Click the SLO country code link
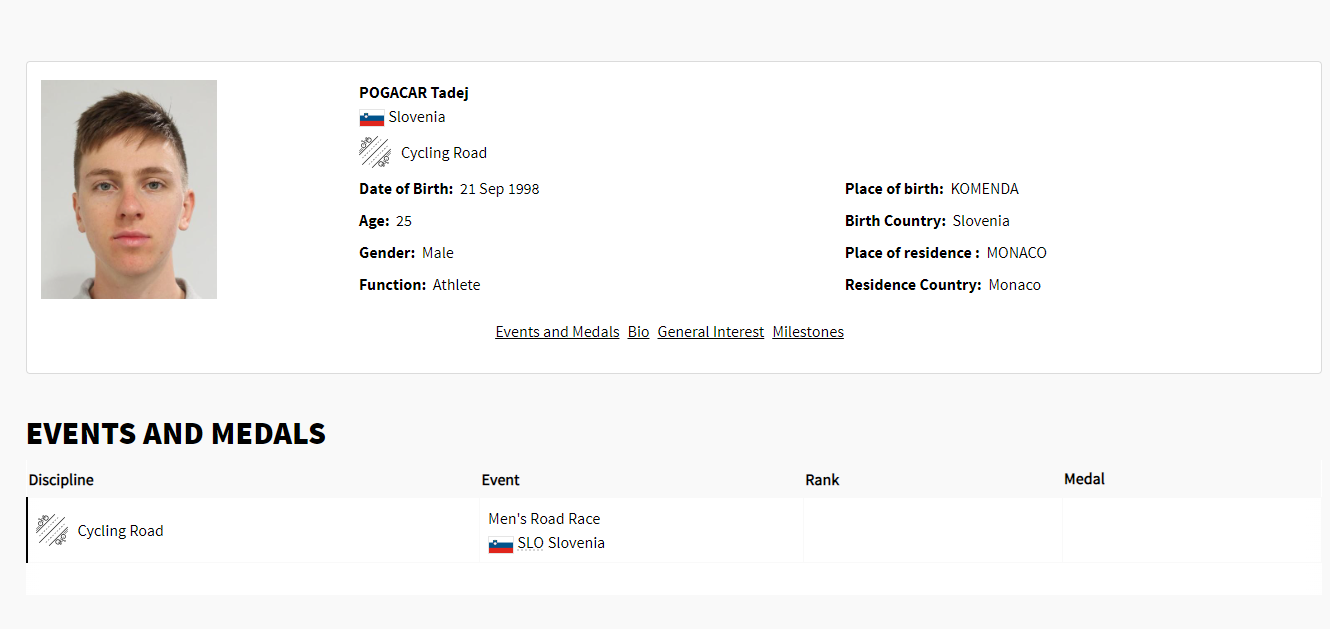This screenshot has height=629, width=1330. pyautogui.click(x=530, y=543)
